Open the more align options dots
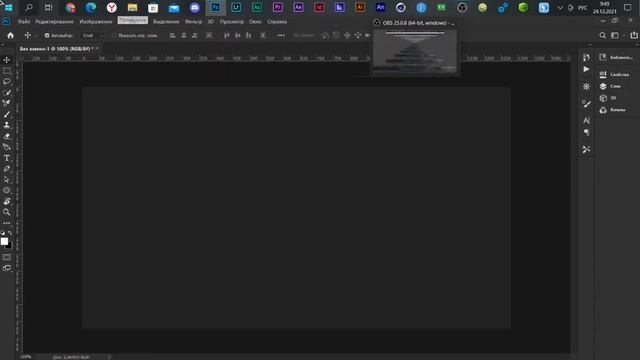The width and height of the screenshot is (640, 360). (281, 36)
